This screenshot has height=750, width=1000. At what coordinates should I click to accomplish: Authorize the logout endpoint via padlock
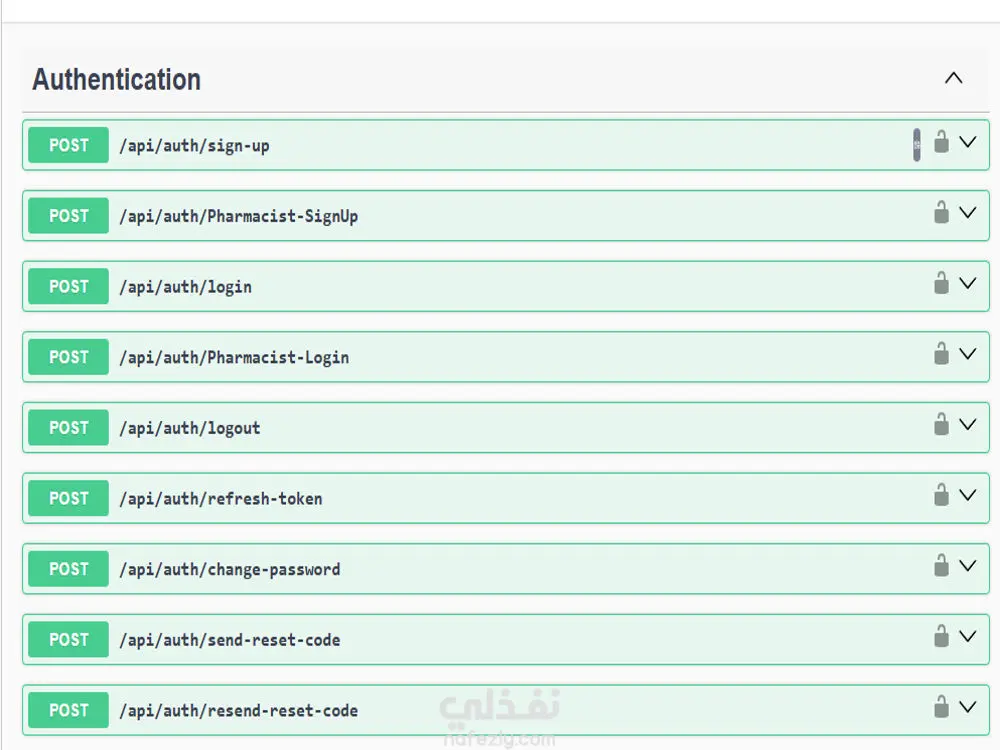[941, 424]
